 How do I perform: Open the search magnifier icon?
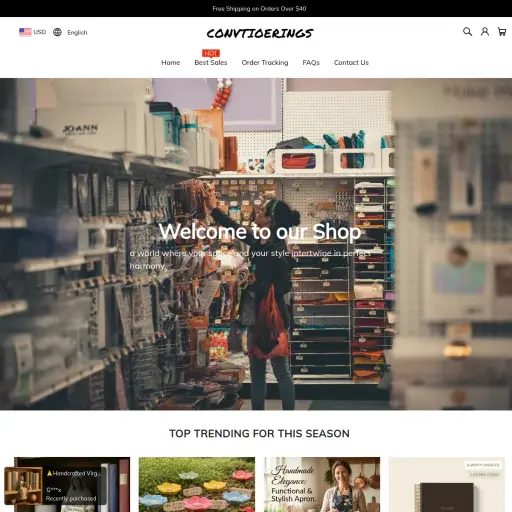(467, 32)
